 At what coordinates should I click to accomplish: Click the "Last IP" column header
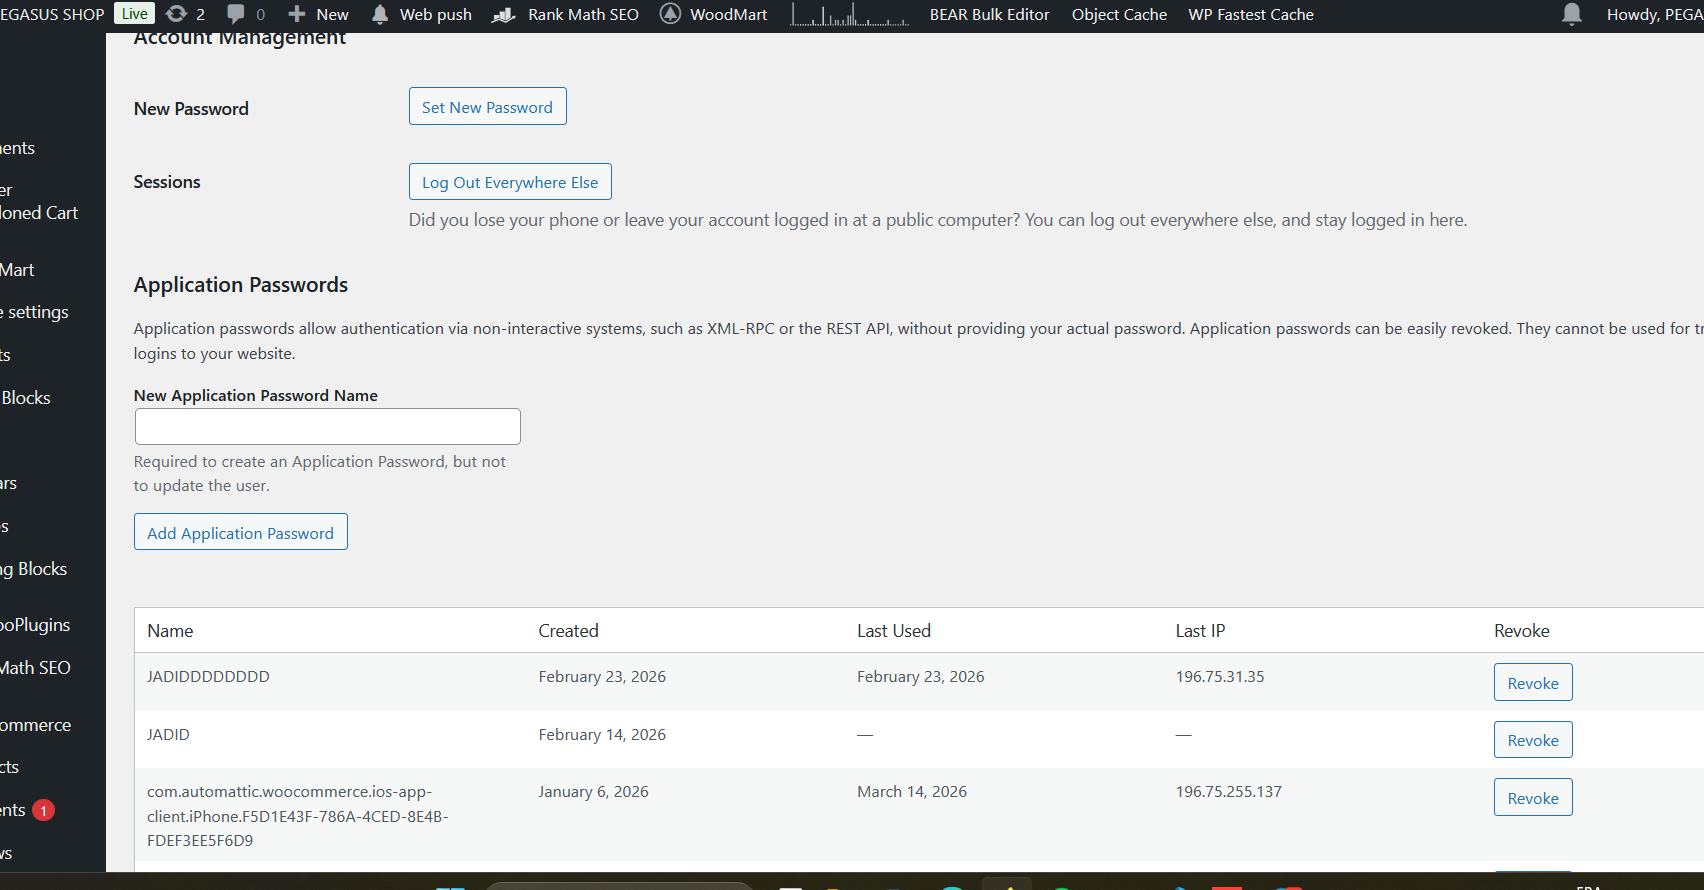(1200, 630)
